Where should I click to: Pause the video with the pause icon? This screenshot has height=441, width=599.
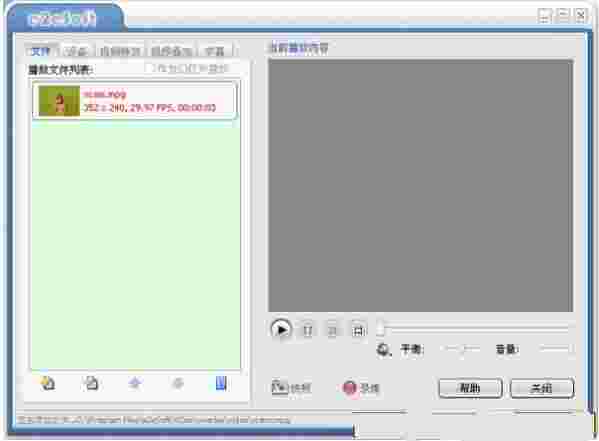[x=308, y=329]
